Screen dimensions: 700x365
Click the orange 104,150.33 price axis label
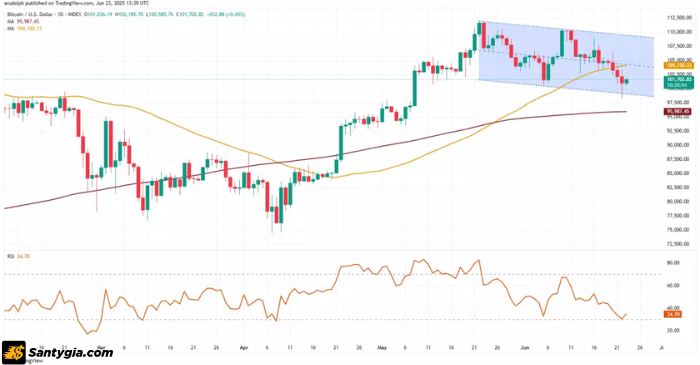679,65
